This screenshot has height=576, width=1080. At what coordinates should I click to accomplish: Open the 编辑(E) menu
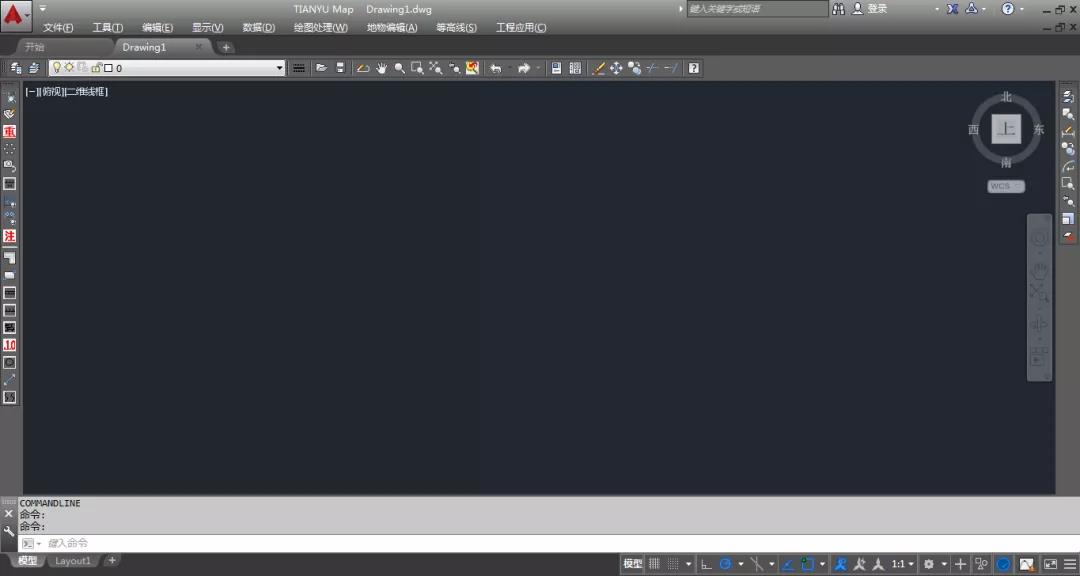157,28
